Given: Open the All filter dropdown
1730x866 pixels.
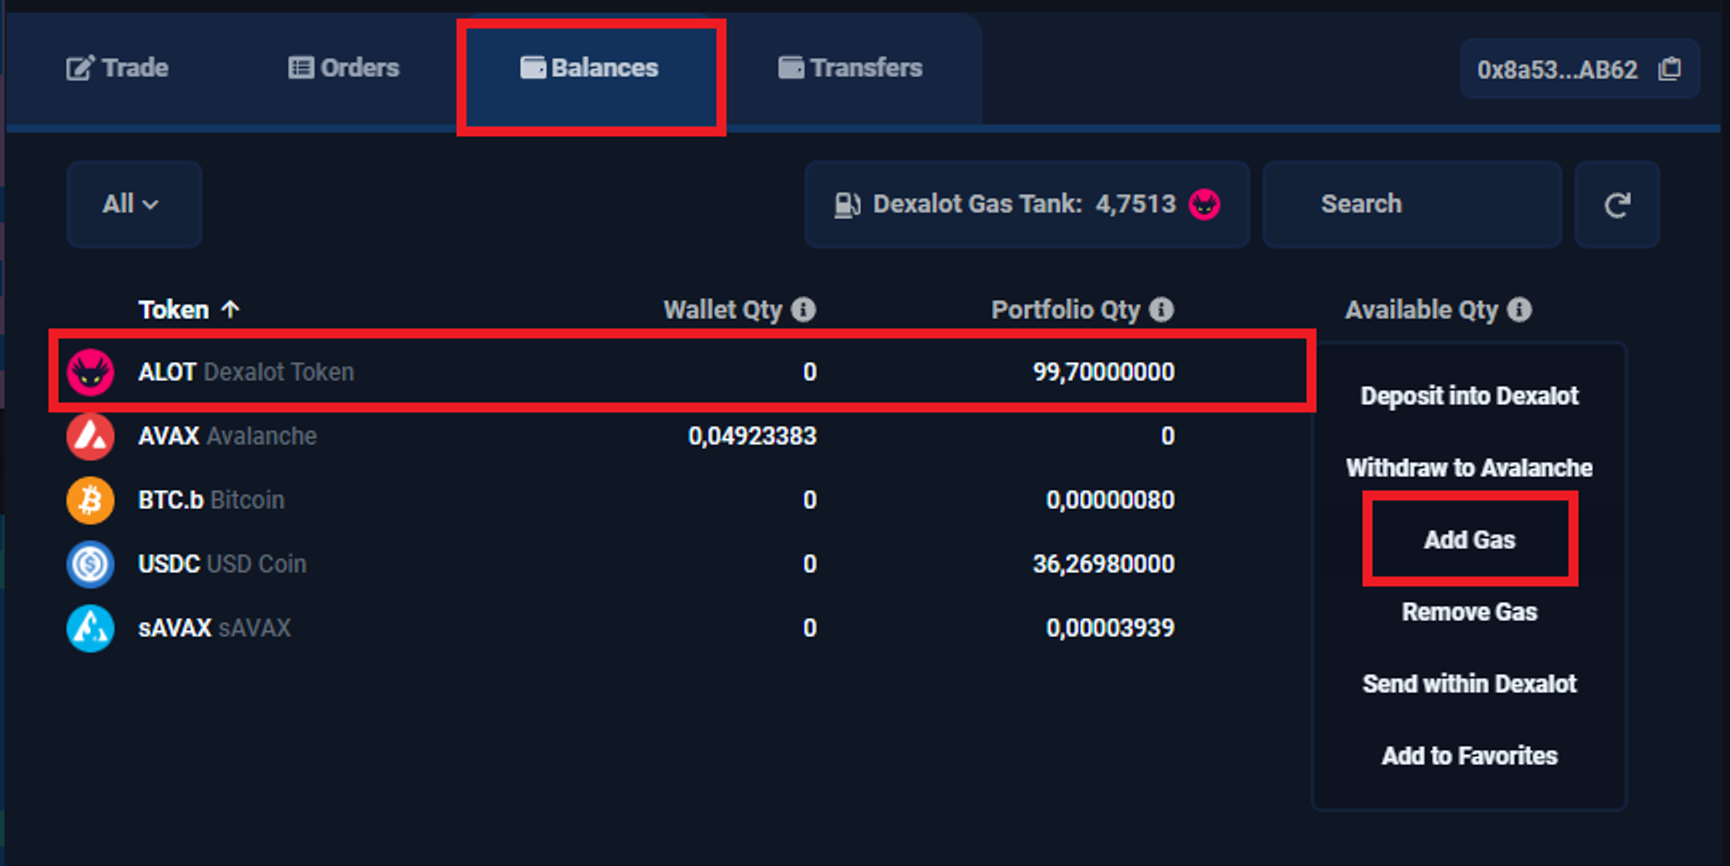Looking at the screenshot, I should tap(133, 204).
